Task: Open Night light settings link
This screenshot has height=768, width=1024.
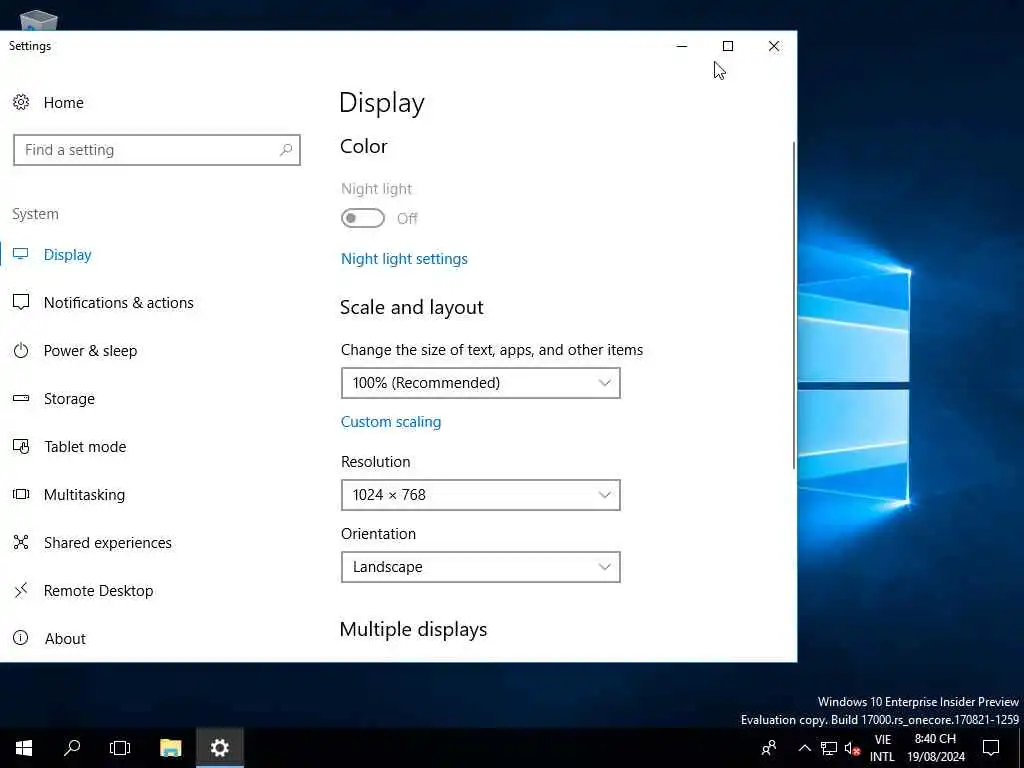Action: point(404,259)
